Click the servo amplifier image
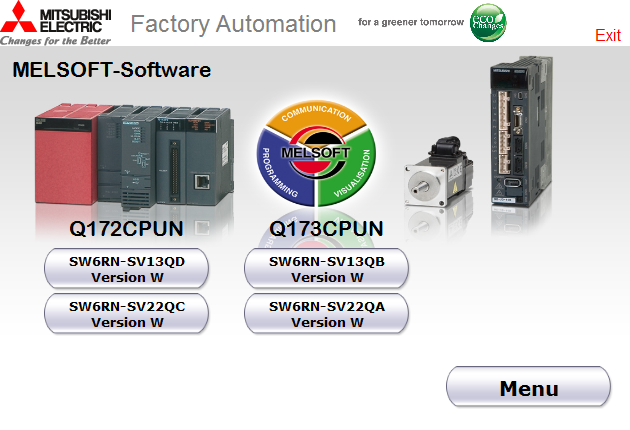Image resolution: width=630 pixels, height=430 pixels. [x=521, y=133]
